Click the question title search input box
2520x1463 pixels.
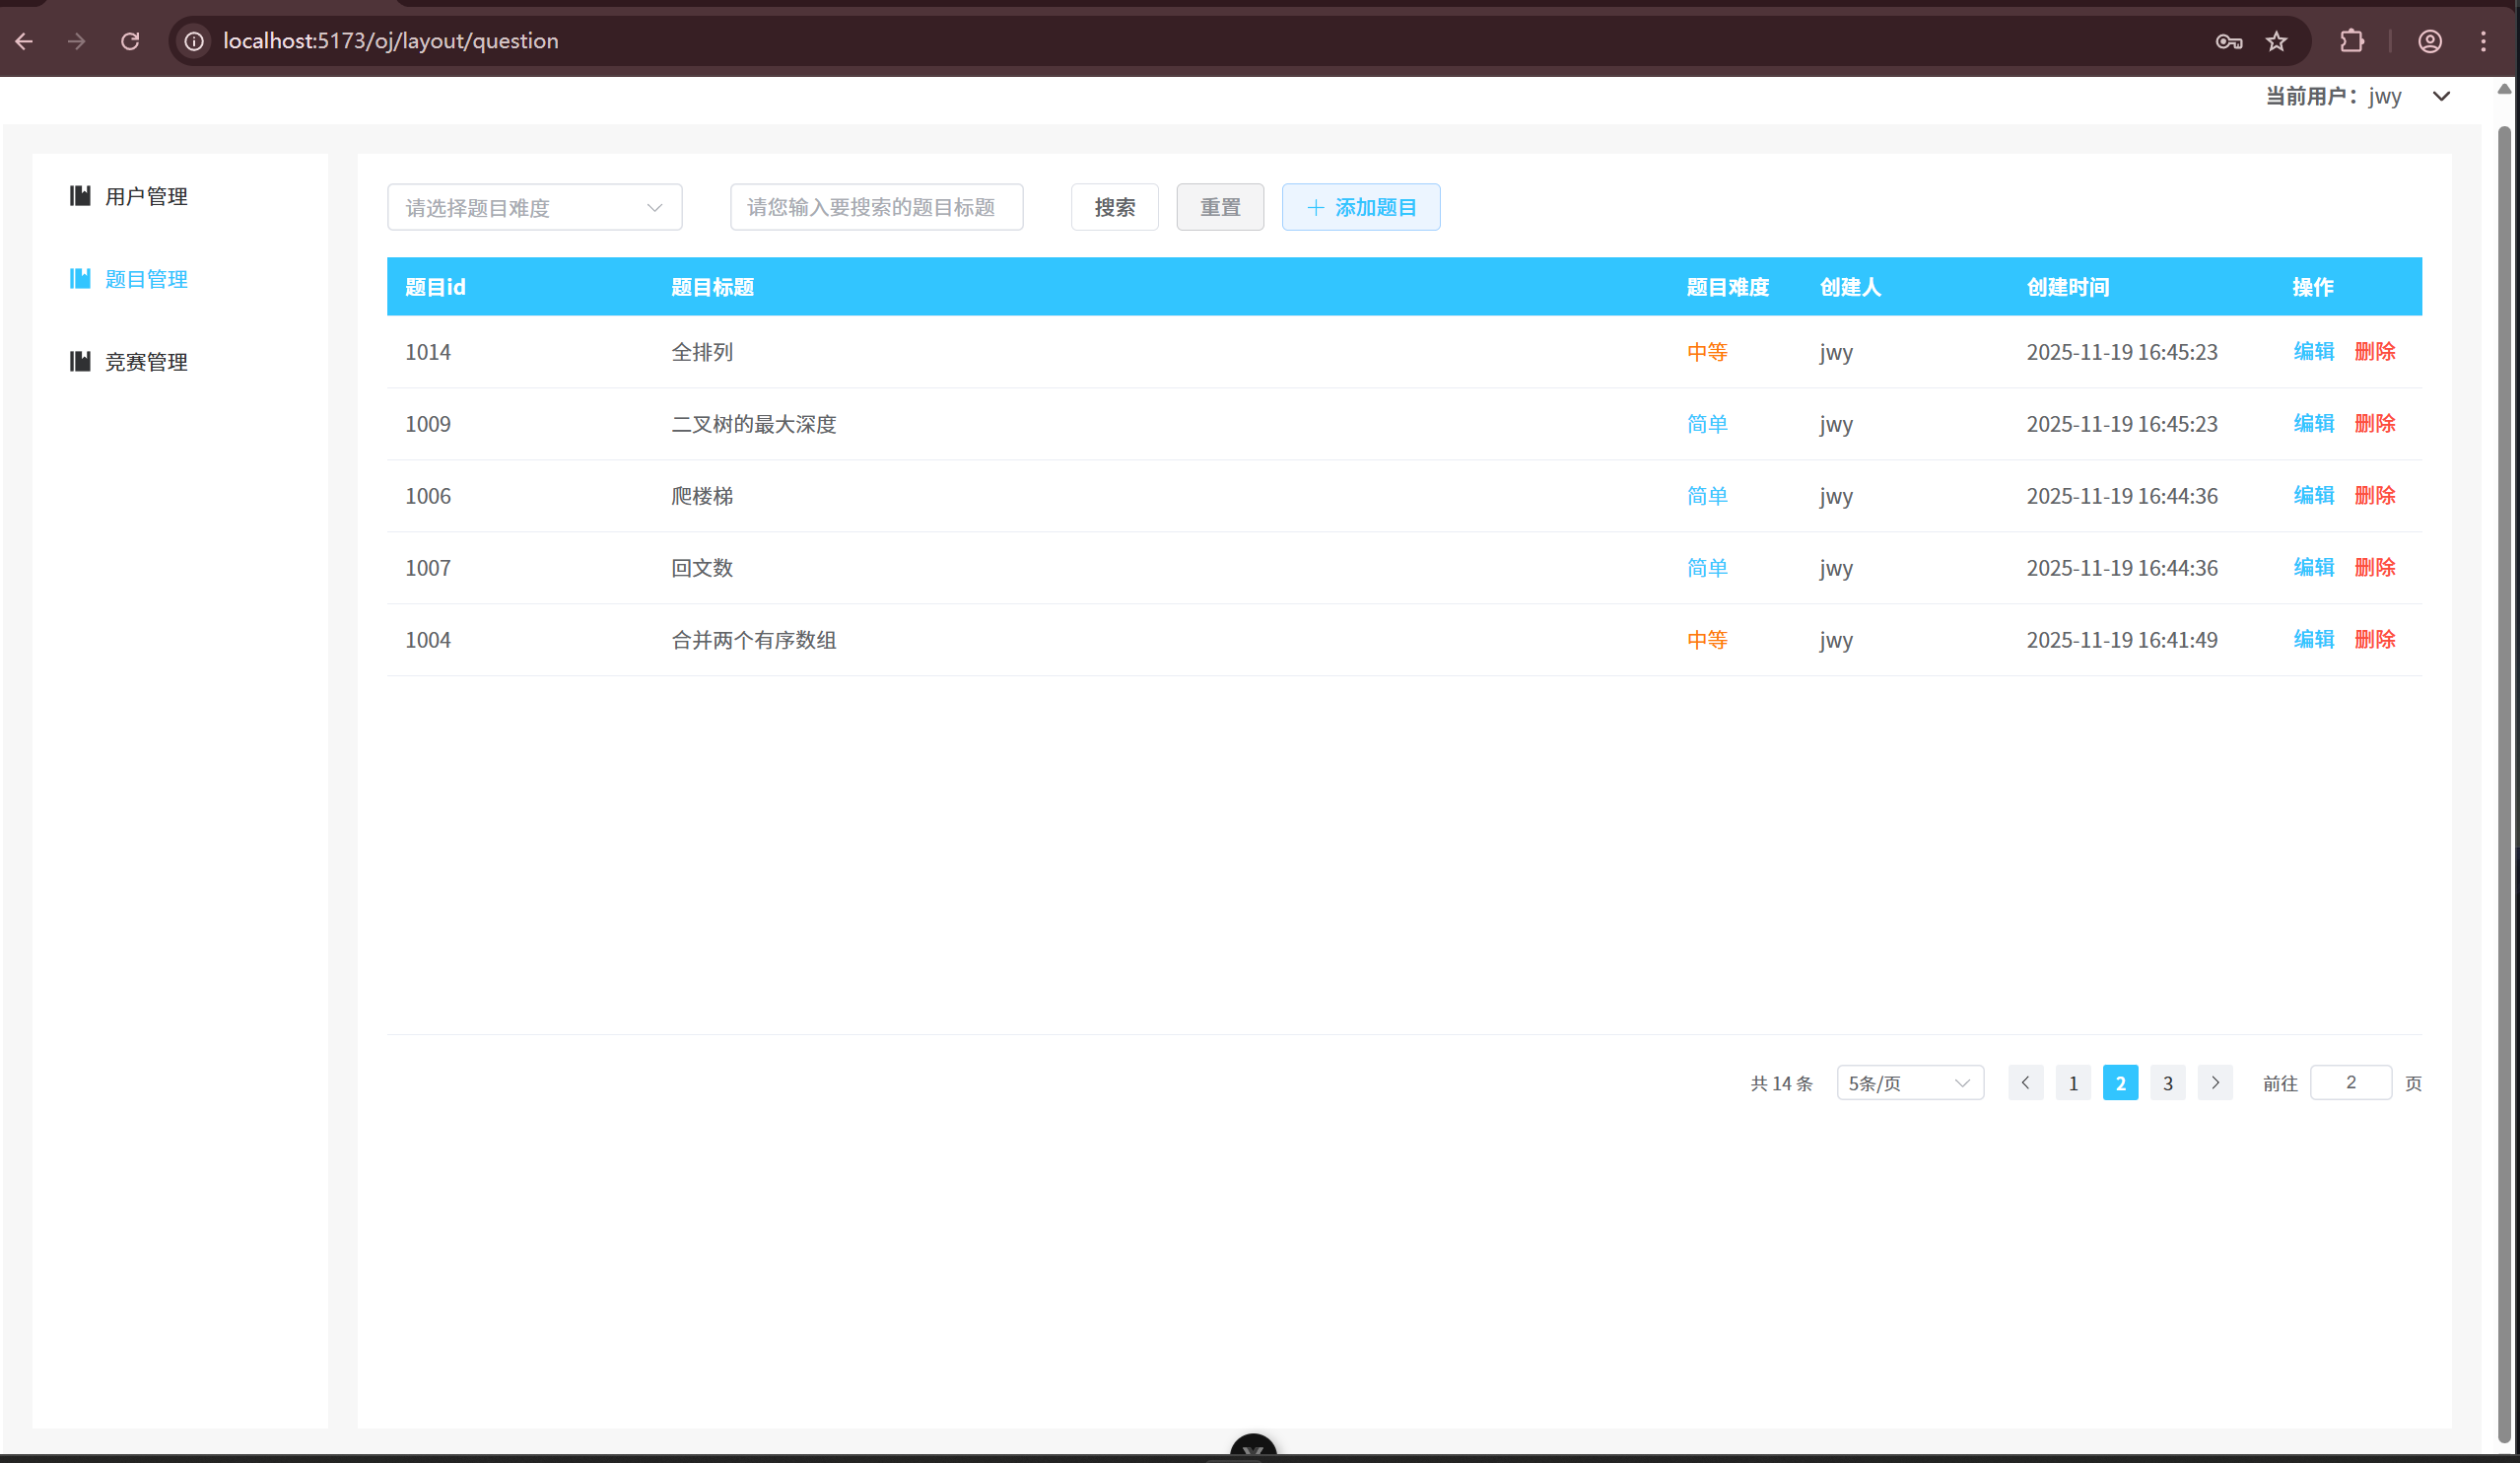[876, 207]
